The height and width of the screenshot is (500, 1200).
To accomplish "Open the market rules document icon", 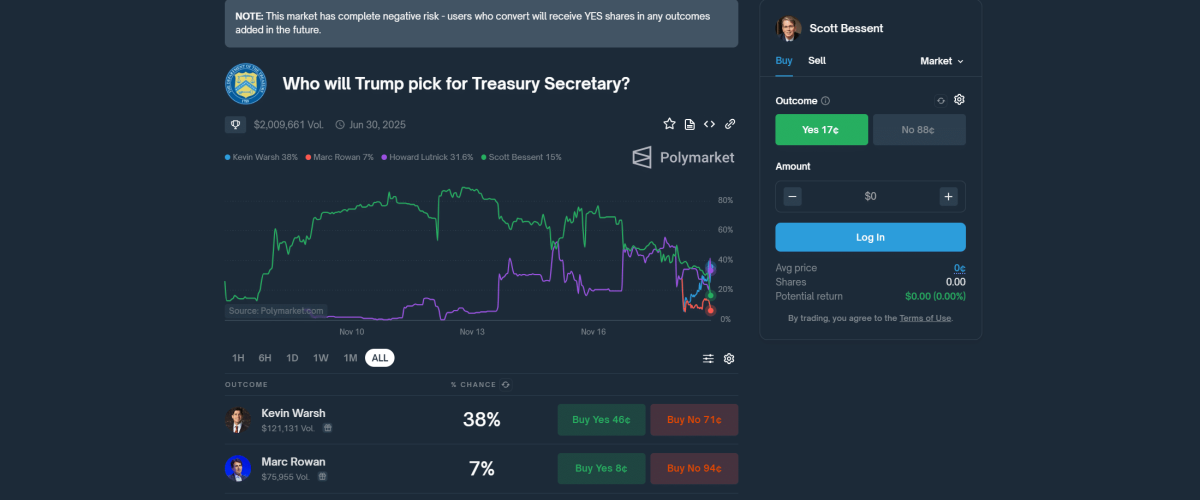I will click(x=690, y=124).
